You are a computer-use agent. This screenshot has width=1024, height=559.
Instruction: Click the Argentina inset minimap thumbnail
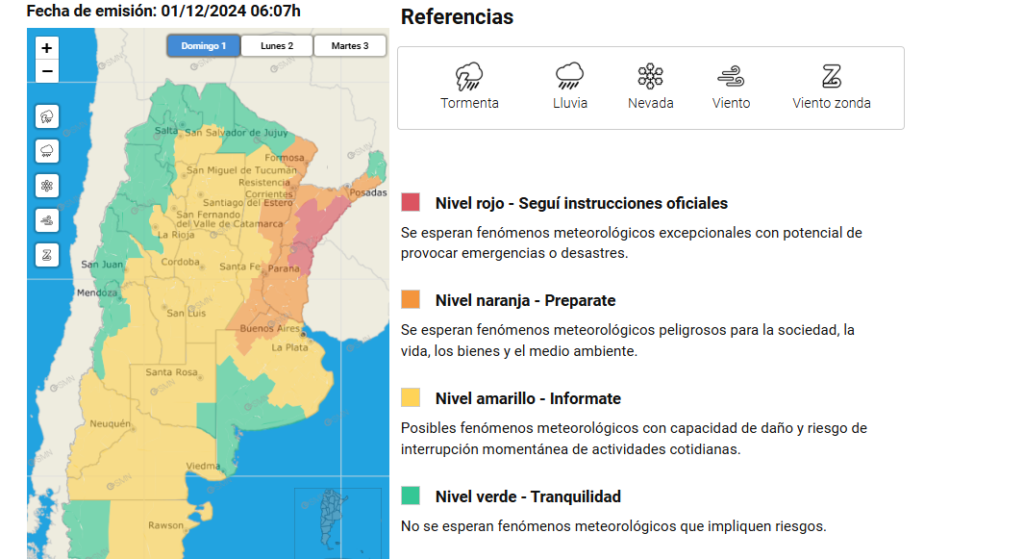(x=338, y=520)
